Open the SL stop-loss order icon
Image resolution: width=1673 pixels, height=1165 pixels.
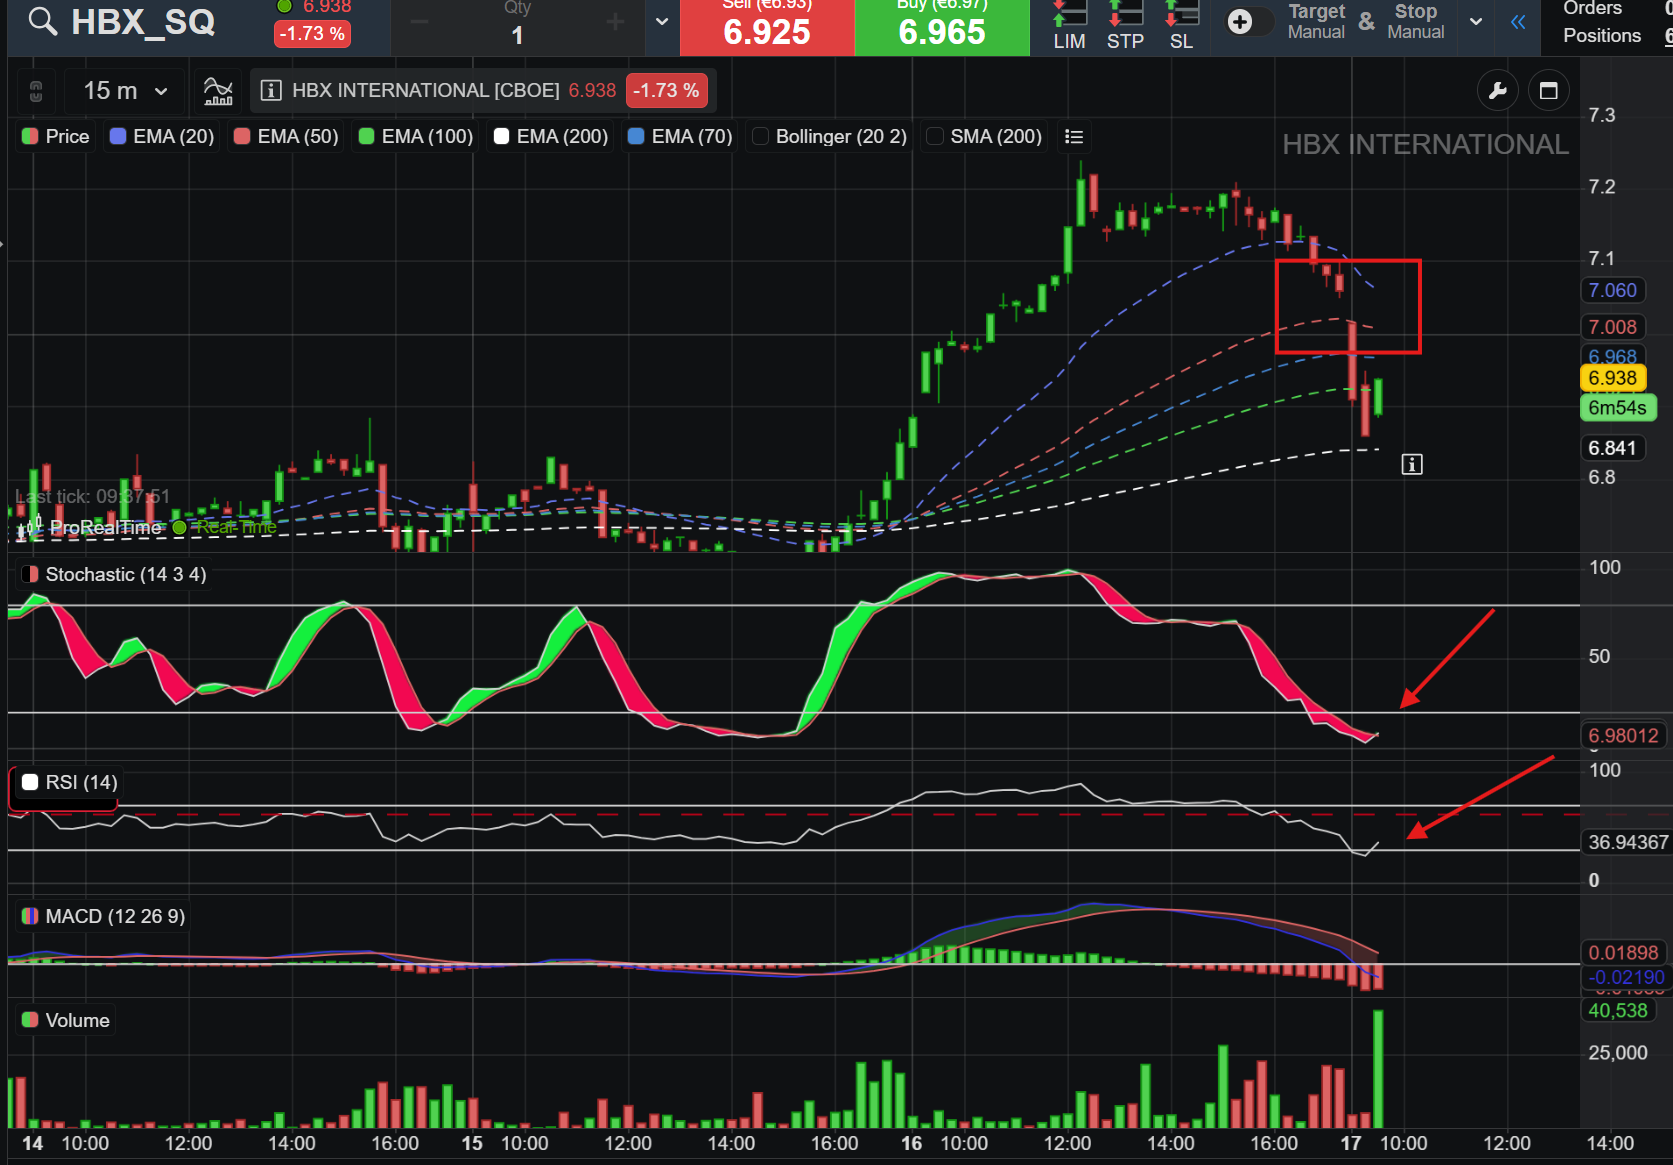coord(1181,26)
